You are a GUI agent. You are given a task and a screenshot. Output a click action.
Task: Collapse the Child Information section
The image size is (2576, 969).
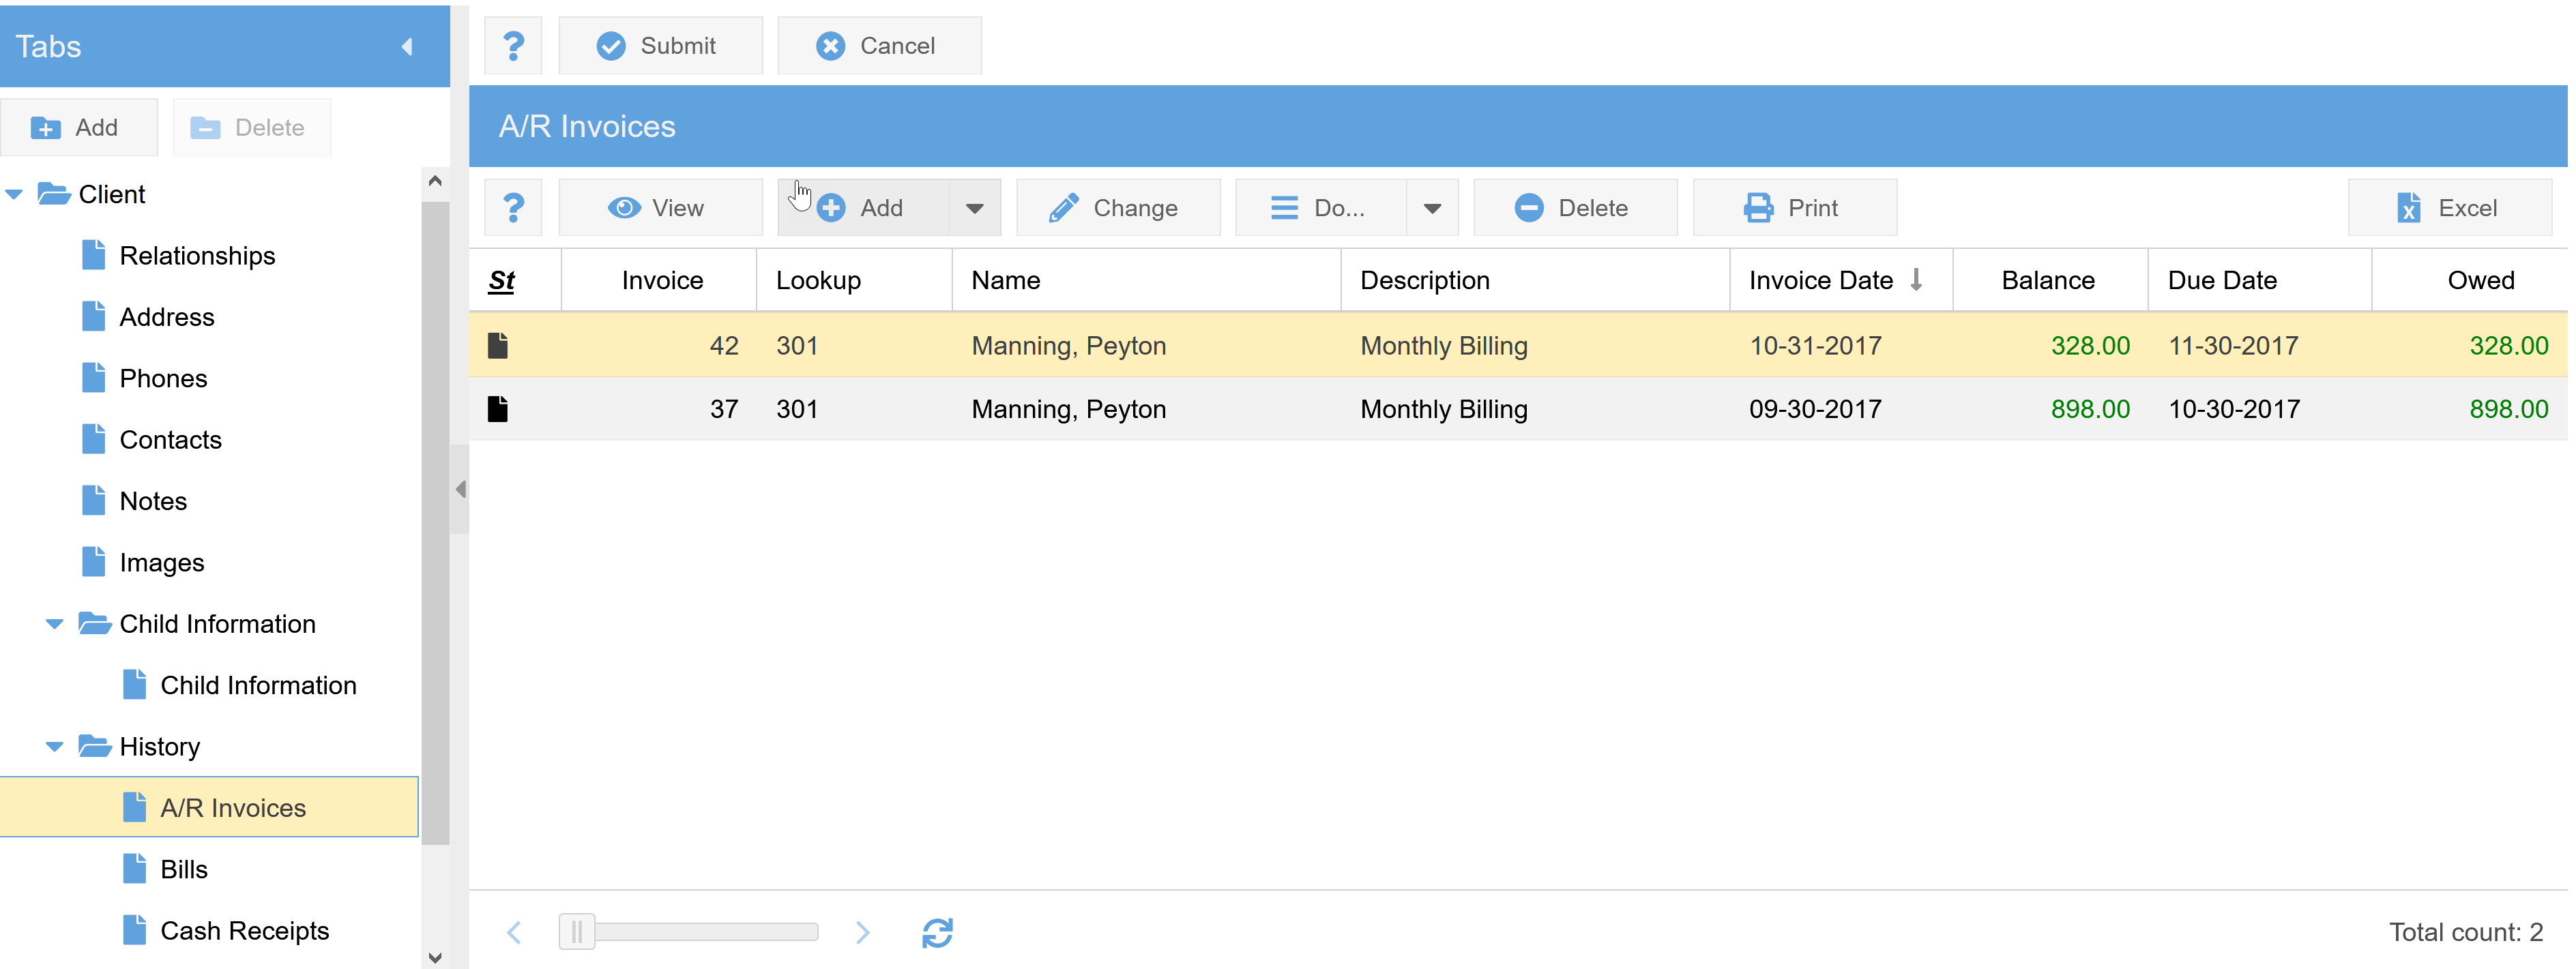click(x=57, y=624)
